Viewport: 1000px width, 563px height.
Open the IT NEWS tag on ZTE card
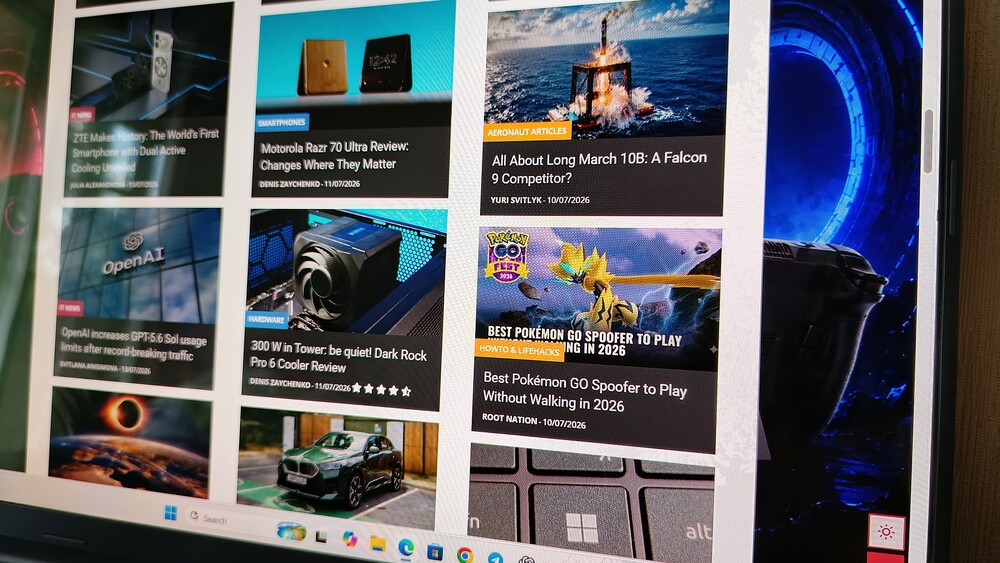point(82,115)
